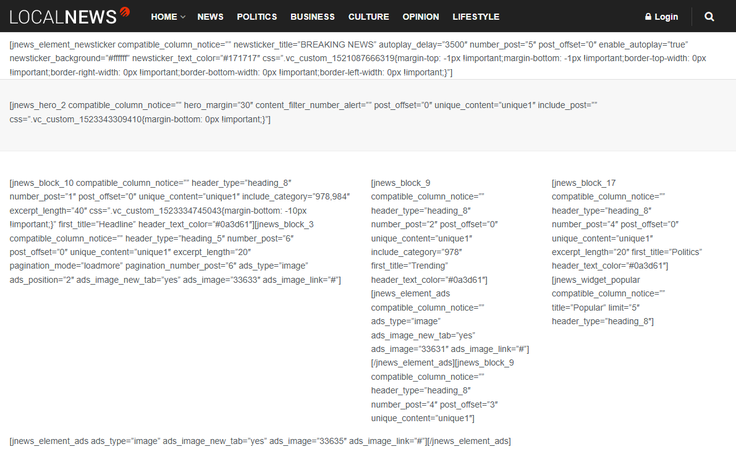Click the jnews_block_17 shortcode text
Screen dimensions: 736x465
pos(584,183)
